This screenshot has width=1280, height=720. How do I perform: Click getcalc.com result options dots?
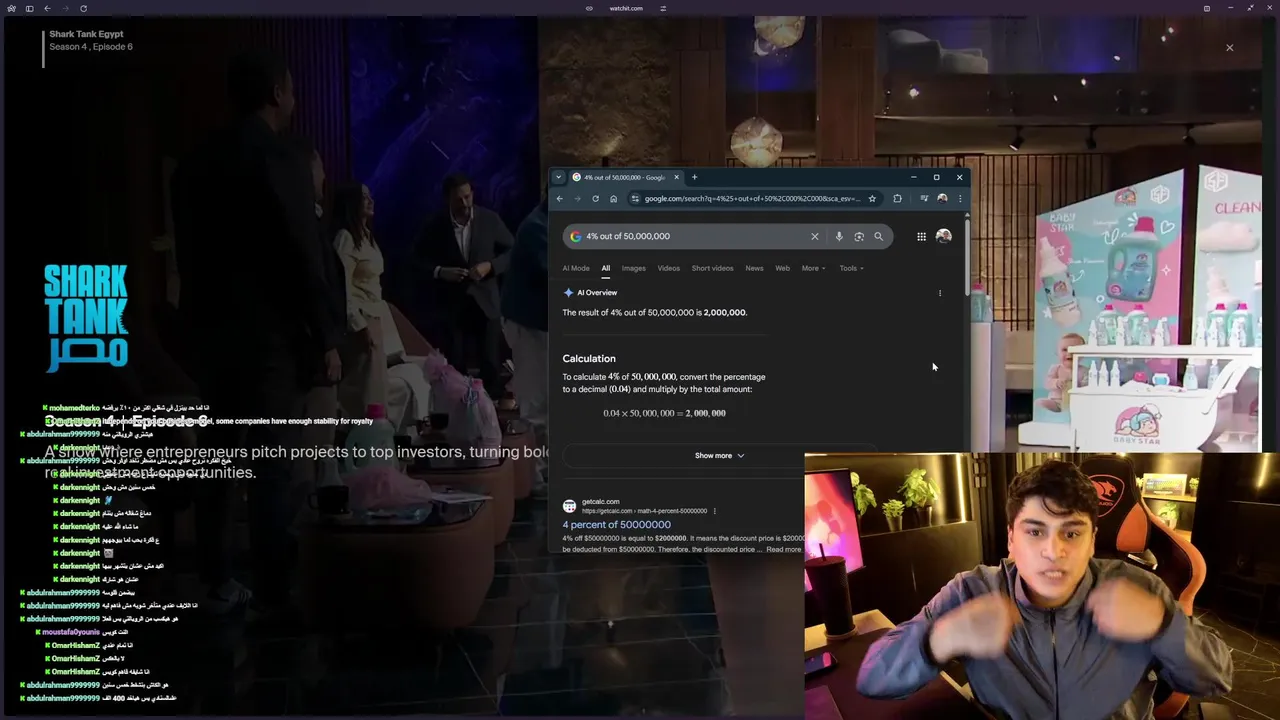click(x=714, y=511)
